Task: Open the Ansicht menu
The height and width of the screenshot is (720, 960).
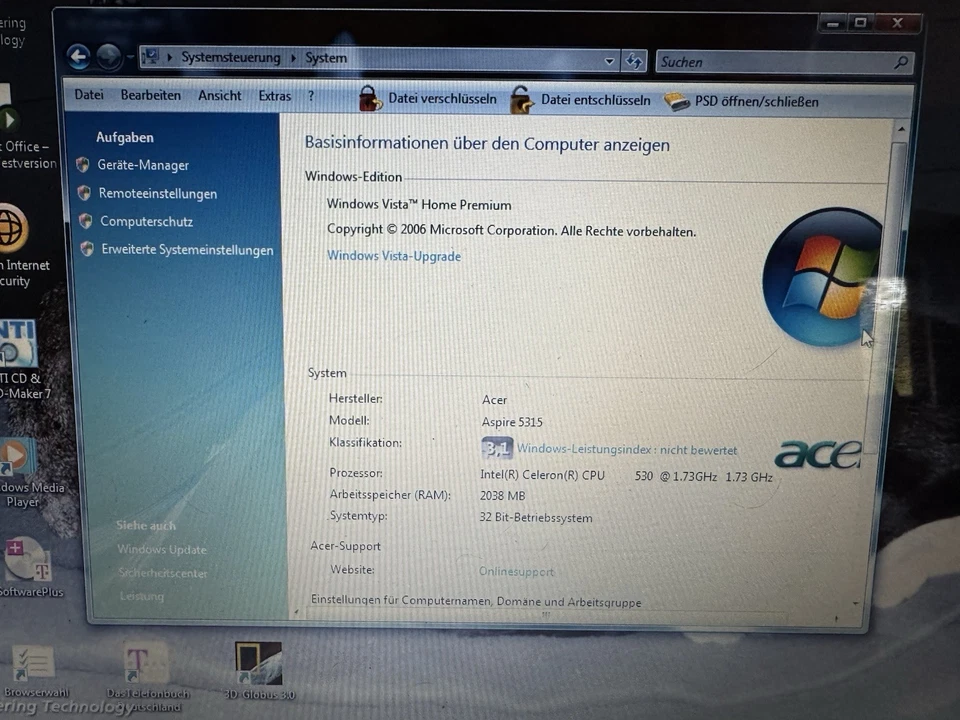Action: coord(219,95)
